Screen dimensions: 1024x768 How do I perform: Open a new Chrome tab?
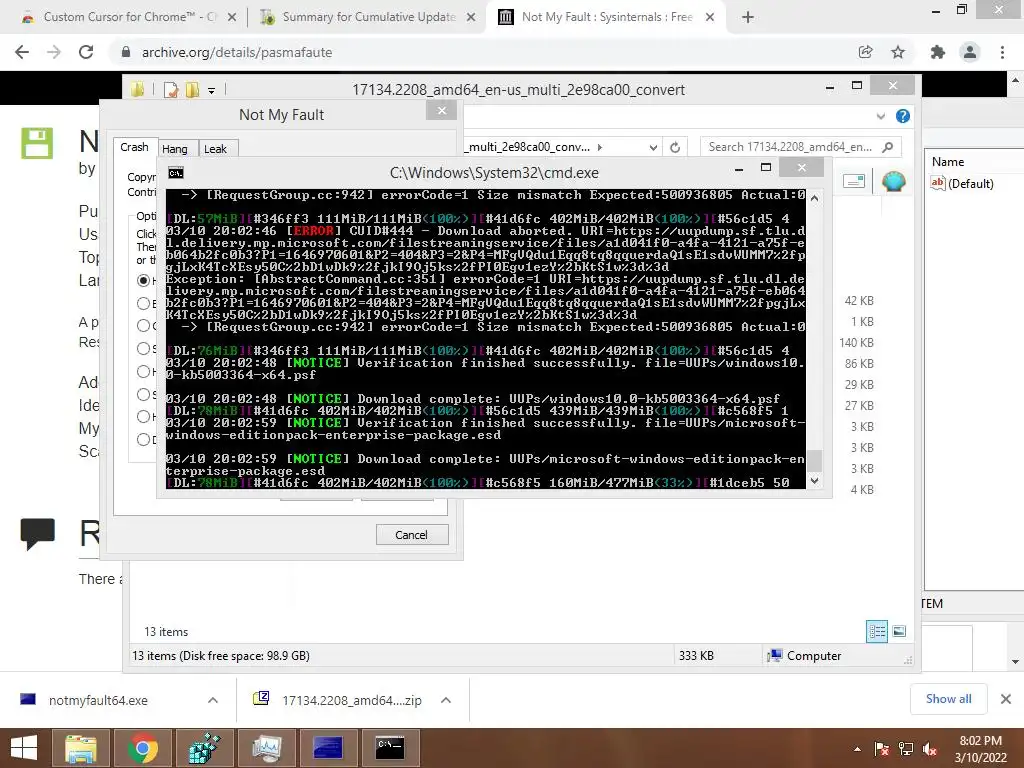(x=748, y=18)
